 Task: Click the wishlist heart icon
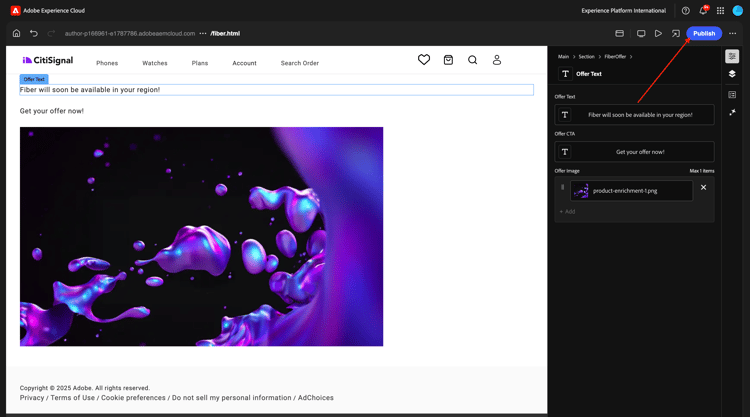[424, 60]
